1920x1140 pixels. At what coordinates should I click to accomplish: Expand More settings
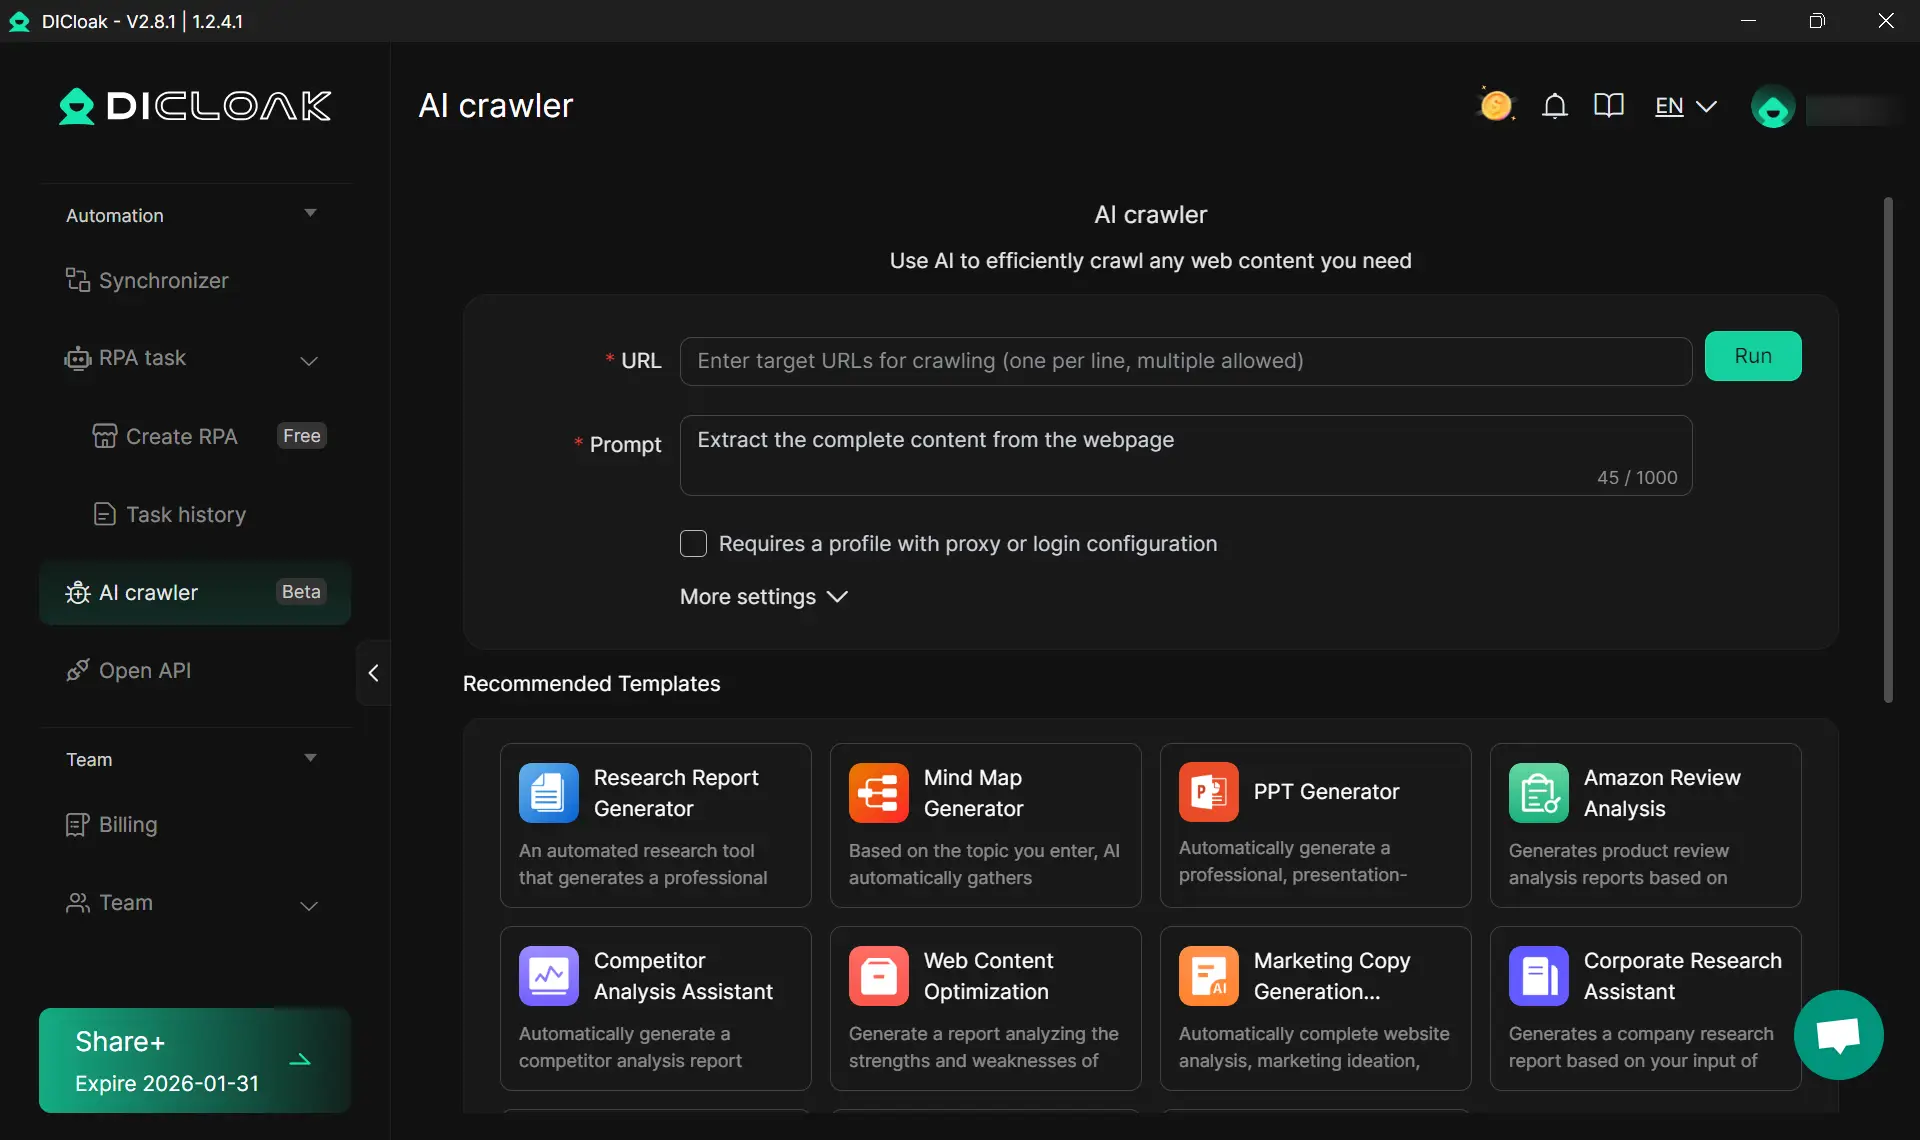tap(763, 597)
